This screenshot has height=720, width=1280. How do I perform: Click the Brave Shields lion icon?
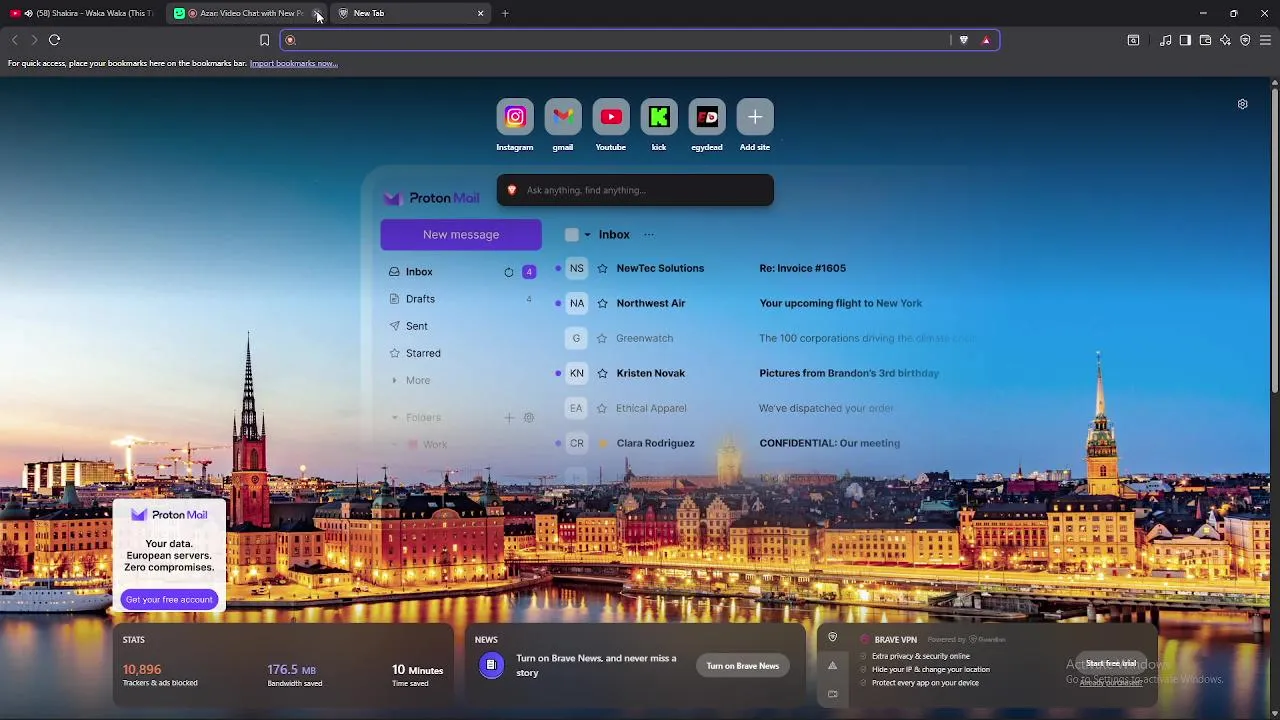tap(964, 40)
